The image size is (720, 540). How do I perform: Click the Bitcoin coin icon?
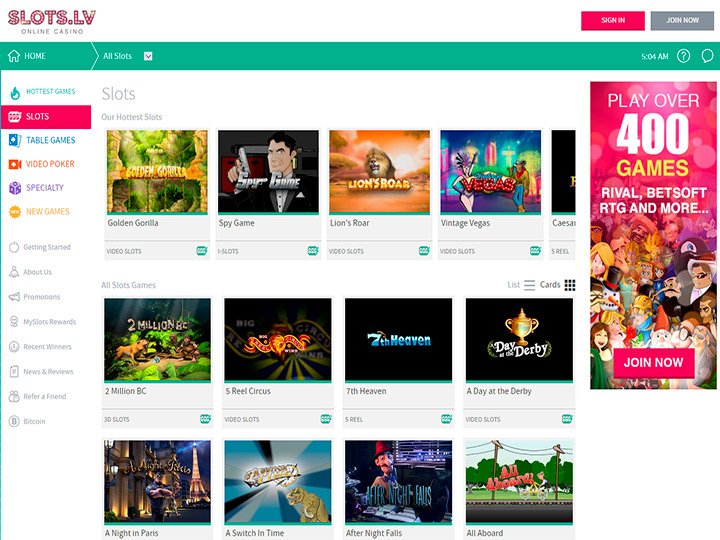click(14, 421)
